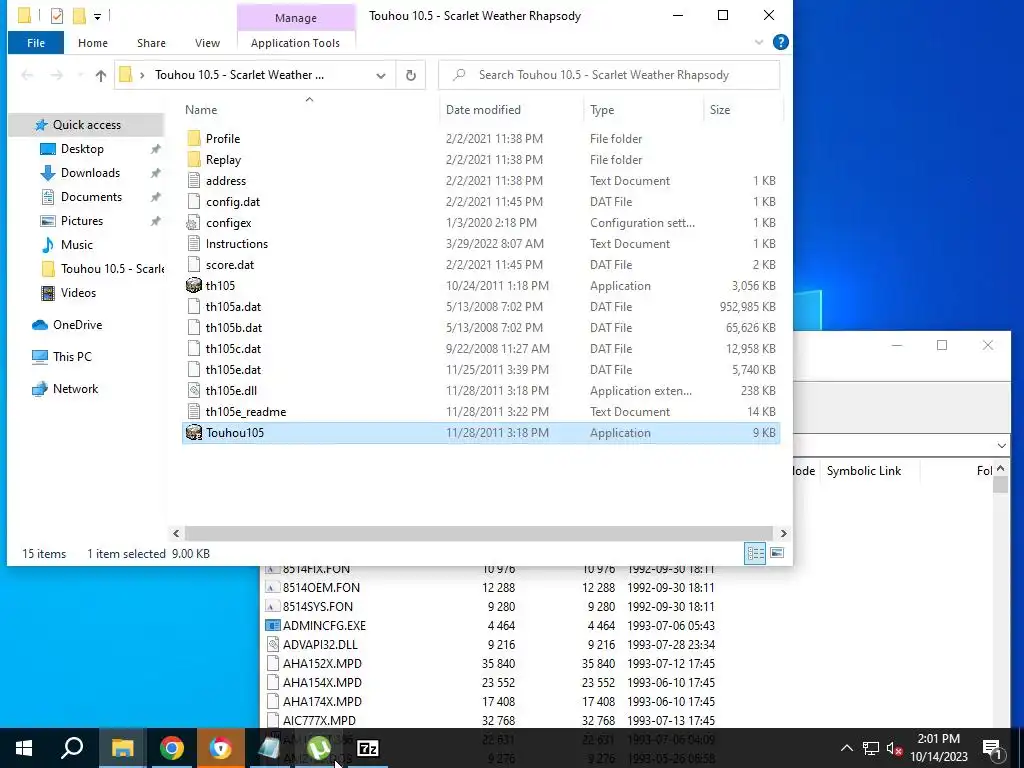The image size is (1024, 768).
Task: Select the th105e_readme file
Action: point(246,411)
